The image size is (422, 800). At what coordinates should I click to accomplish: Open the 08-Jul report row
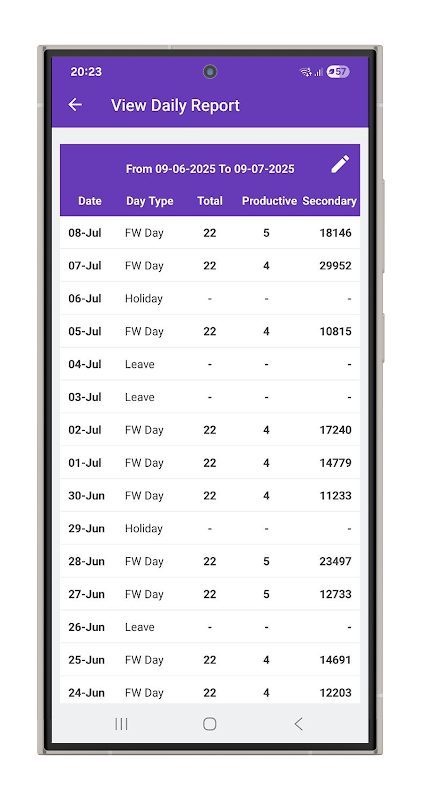coord(210,233)
